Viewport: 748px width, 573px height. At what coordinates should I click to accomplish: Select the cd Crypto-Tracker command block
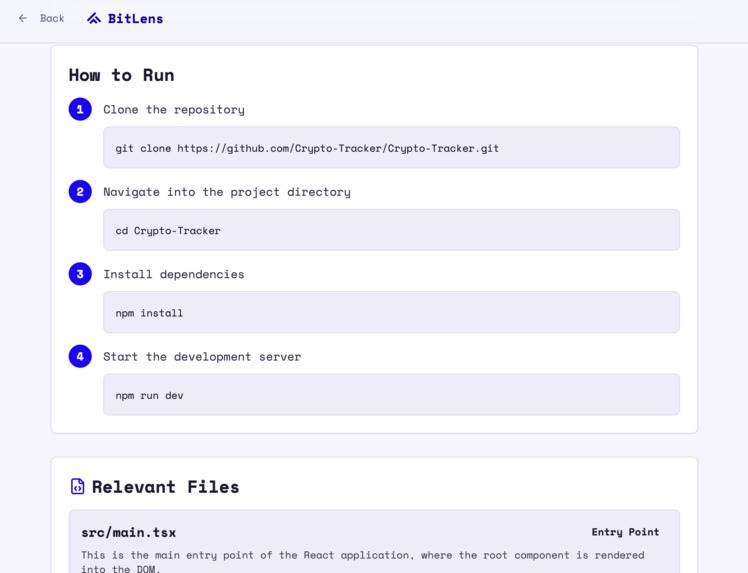click(391, 230)
